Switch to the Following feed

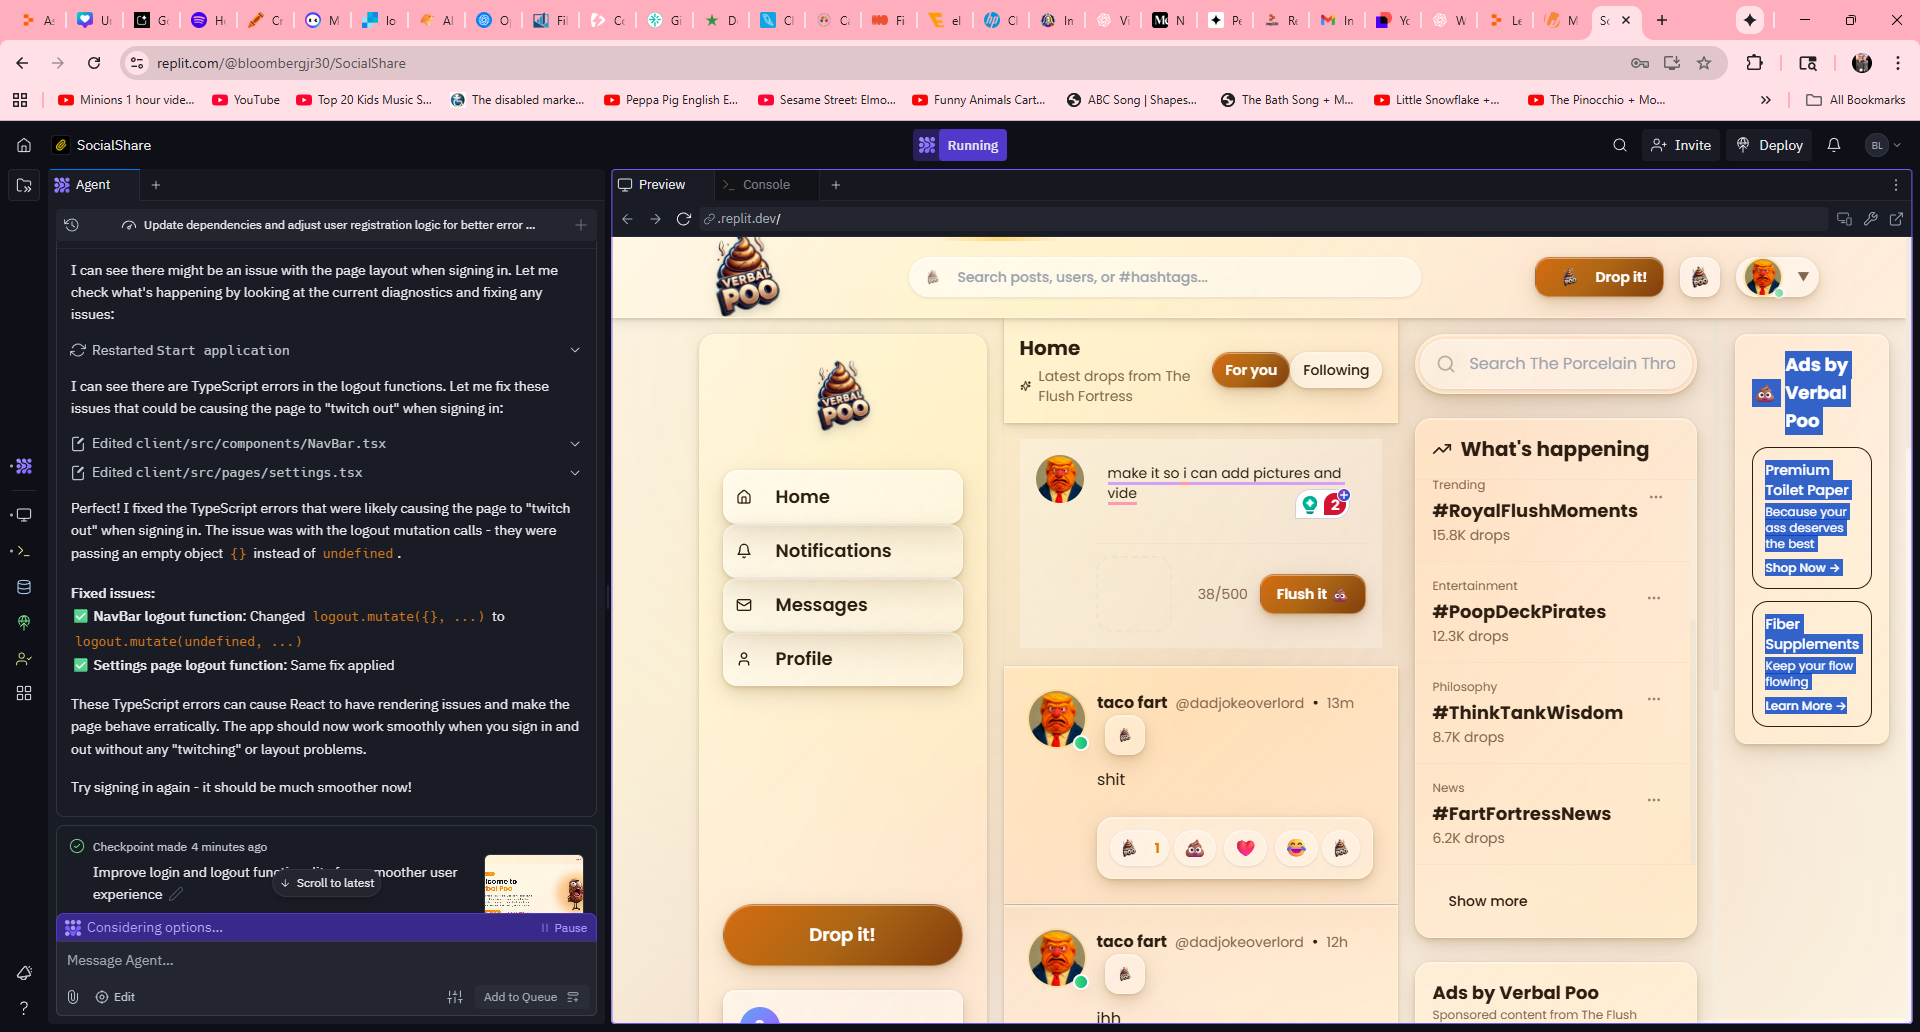pyautogui.click(x=1335, y=370)
